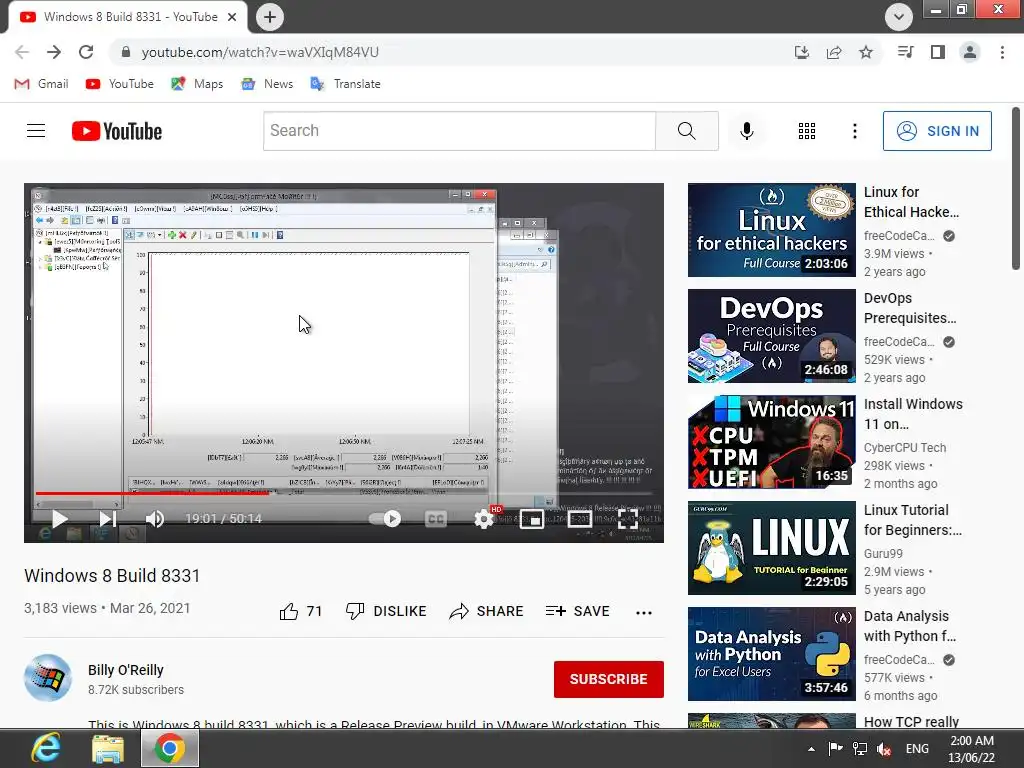Viewport: 1024px width, 768px height.
Task: Open the taskbar clock and date
Action: tap(972, 749)
